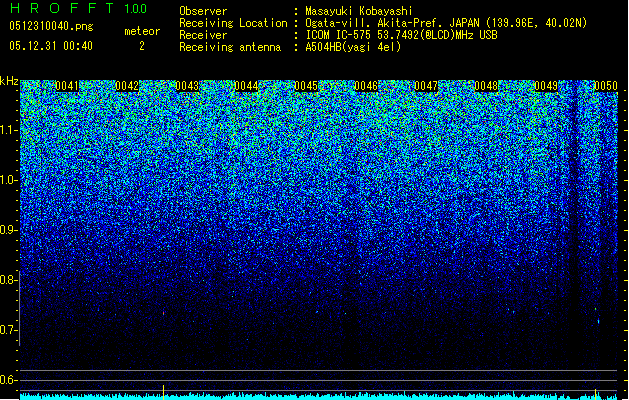
Task: Click observer name Masayuki Kobayashi
Action: point(359,11)
